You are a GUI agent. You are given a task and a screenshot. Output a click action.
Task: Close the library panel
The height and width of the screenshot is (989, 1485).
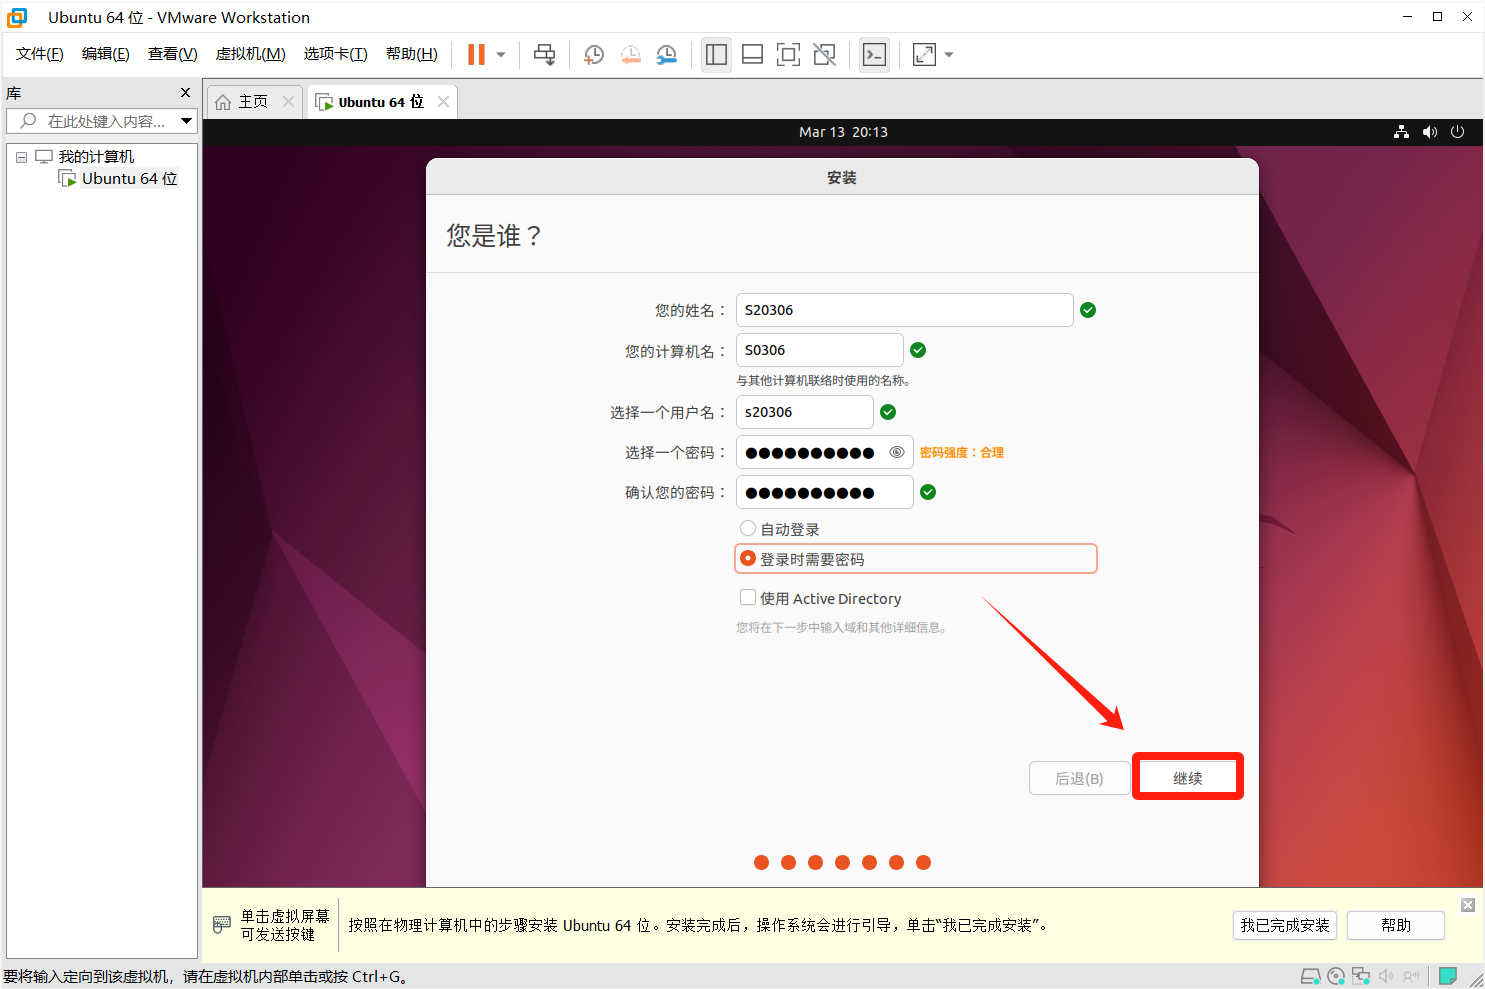[185, 93]
